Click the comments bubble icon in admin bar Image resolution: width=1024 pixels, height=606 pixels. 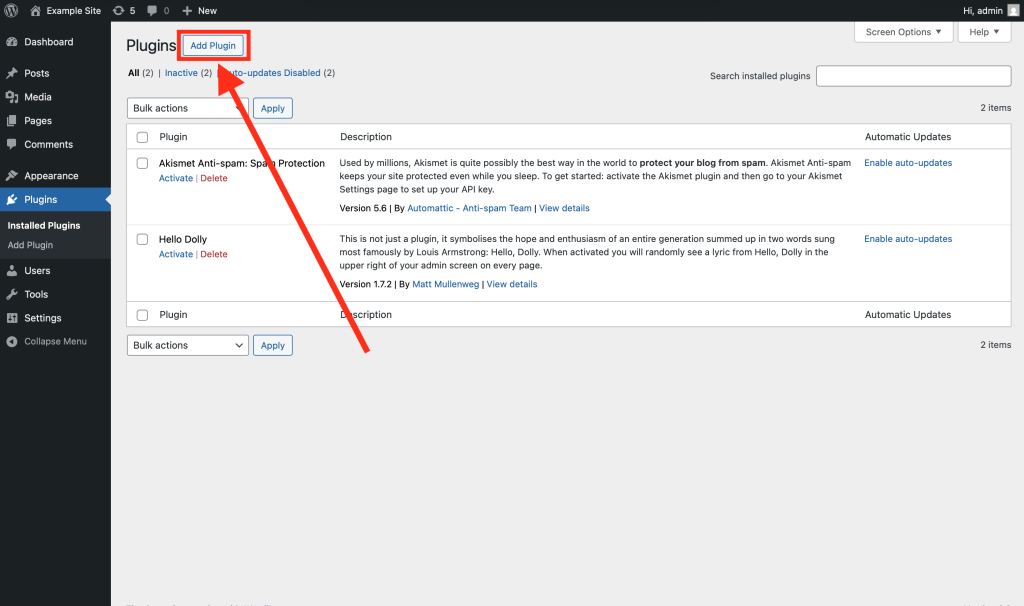(x=153, y=10)
